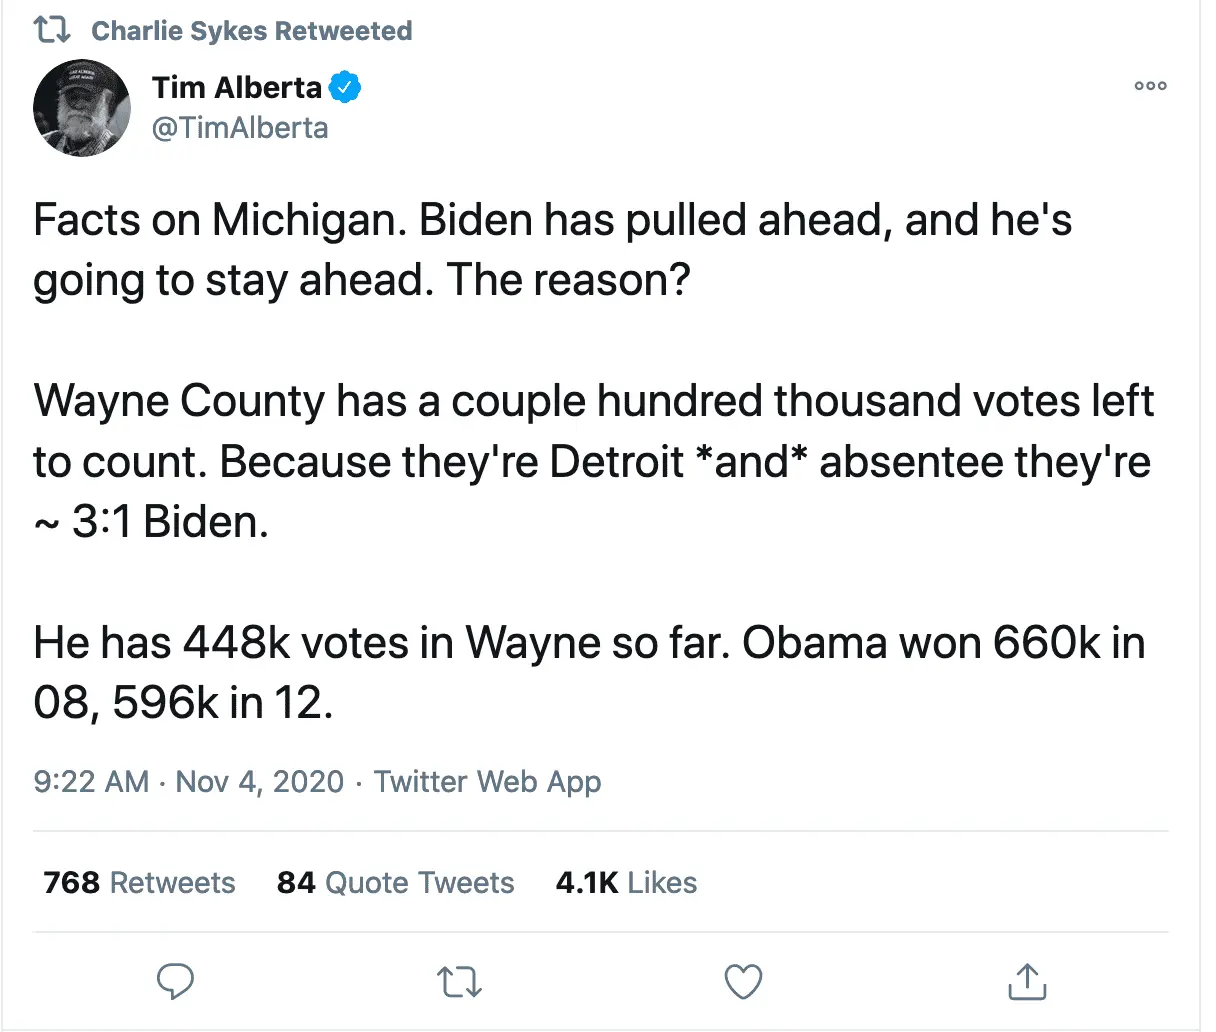The width and height of the screenshot is (1216, 1032).
Task: Click the 'Facts on Michigan' opening paragraph
Action: 551,250
